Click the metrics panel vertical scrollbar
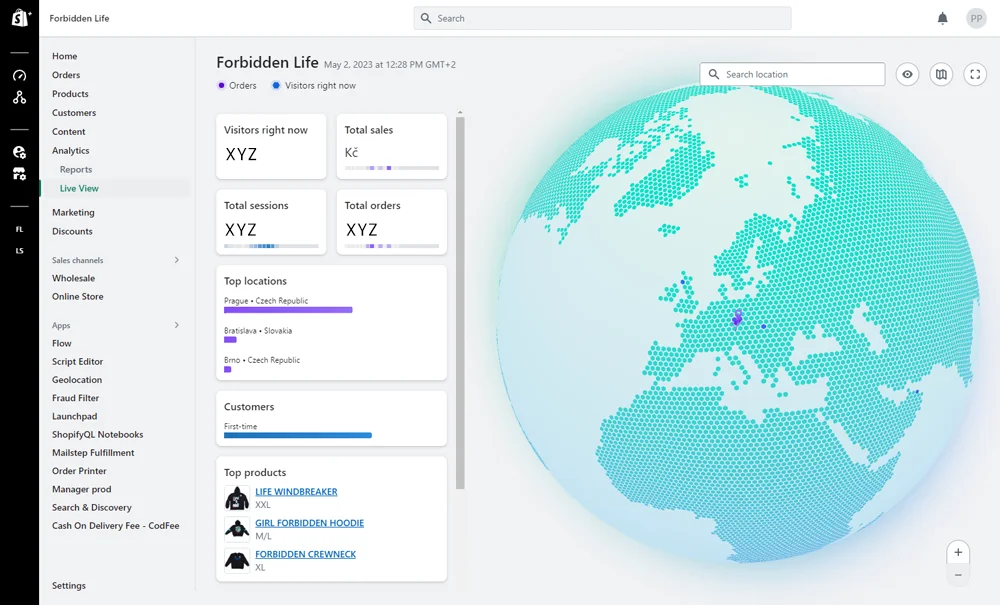 tap(460, 303)
